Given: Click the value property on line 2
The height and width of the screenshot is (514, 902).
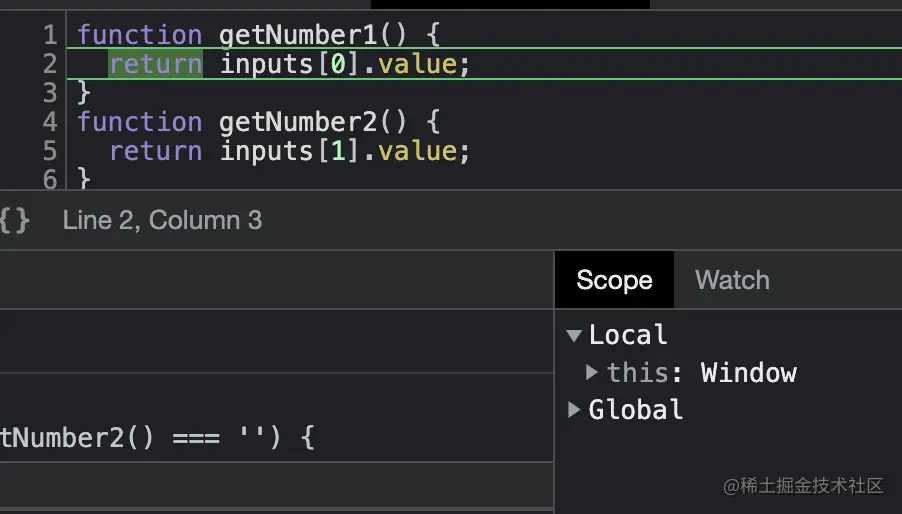Looking at the screenshot, I should tap(418, 64).
